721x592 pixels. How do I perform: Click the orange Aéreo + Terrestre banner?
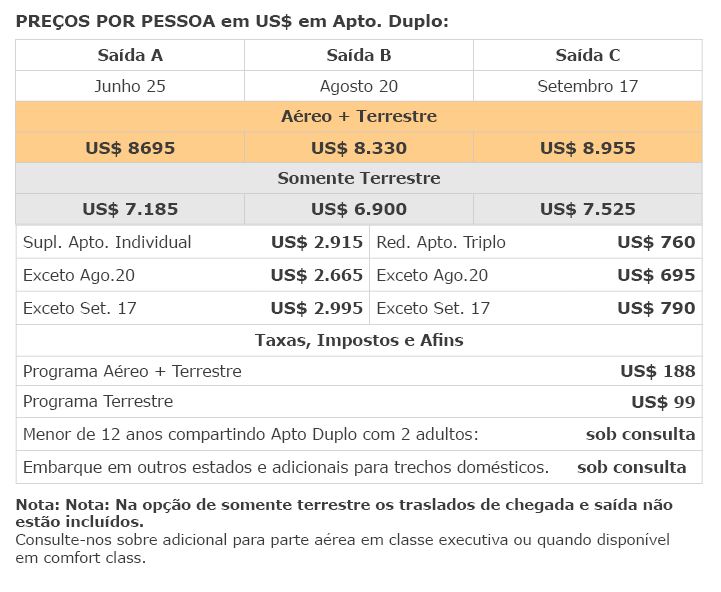pos(359,116)
